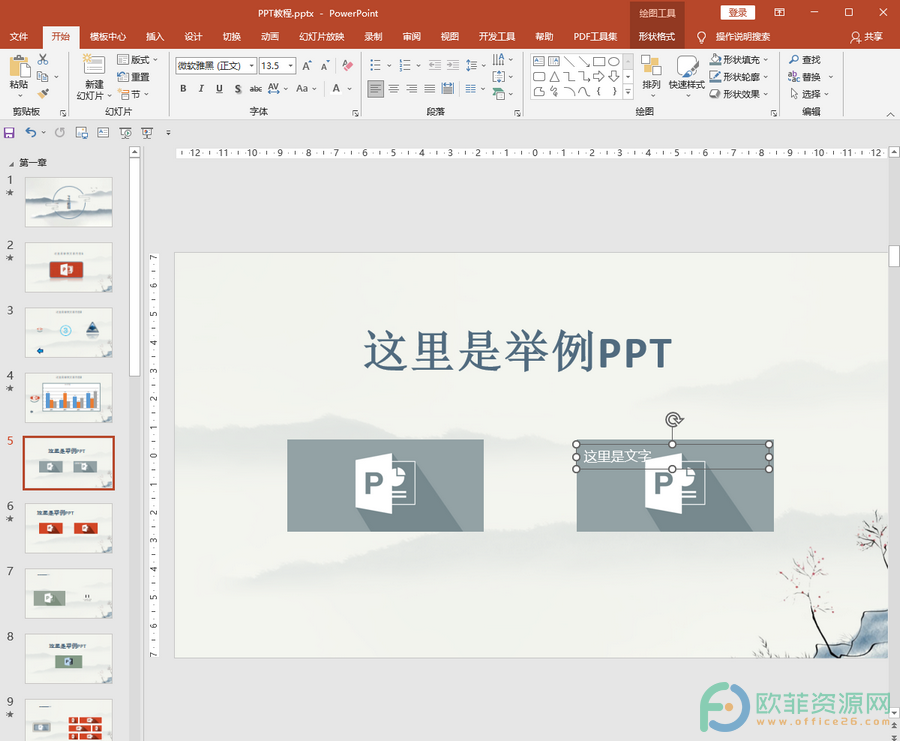Image resolution: width=900 pixels, height=741 pixels.
Task: Expand the shapes gallery More arrow
Action: click(628, 92)
